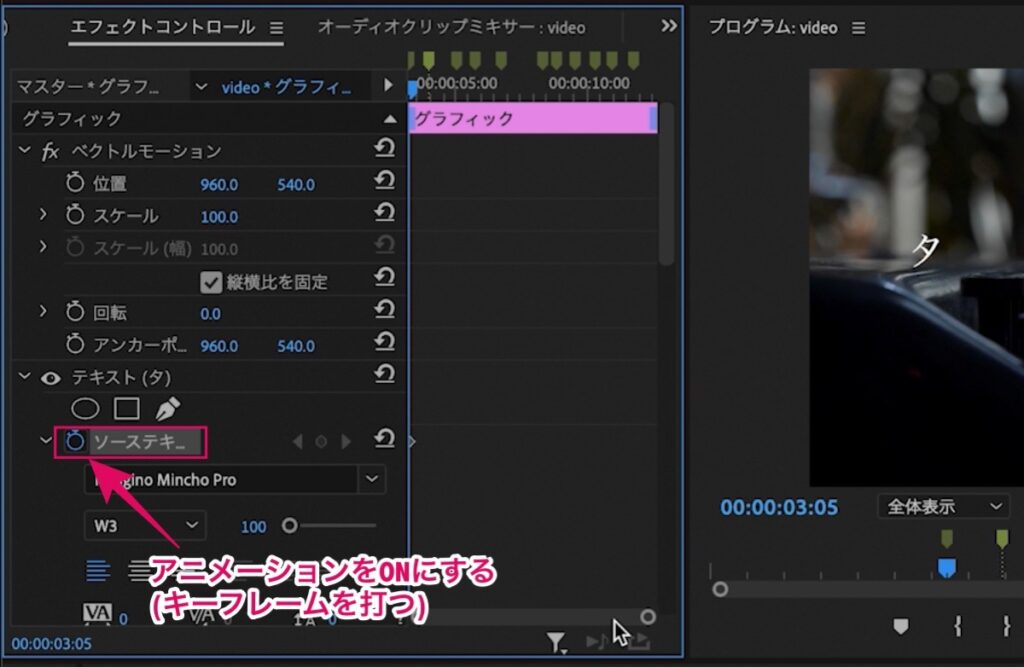
Task: Click the Program monitor zoom bar handle
Action: (720, 589)
